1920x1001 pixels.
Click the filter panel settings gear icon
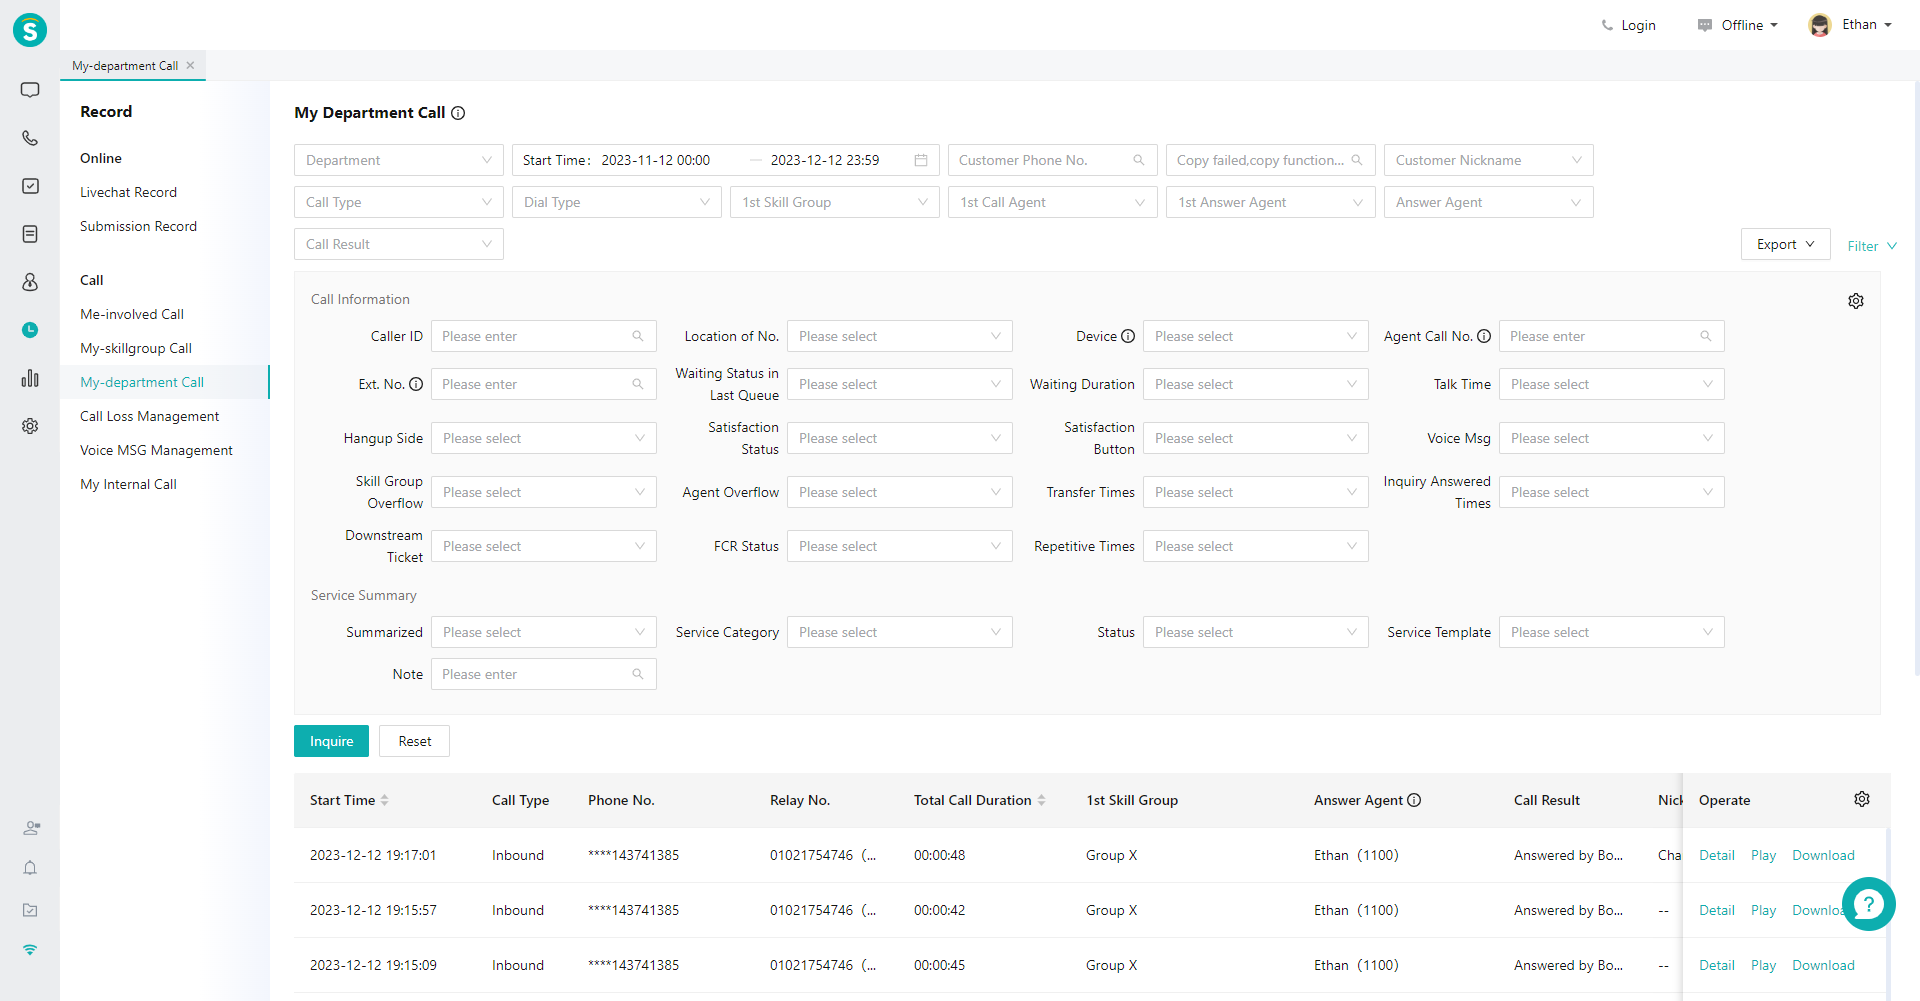click(1856, 301)
